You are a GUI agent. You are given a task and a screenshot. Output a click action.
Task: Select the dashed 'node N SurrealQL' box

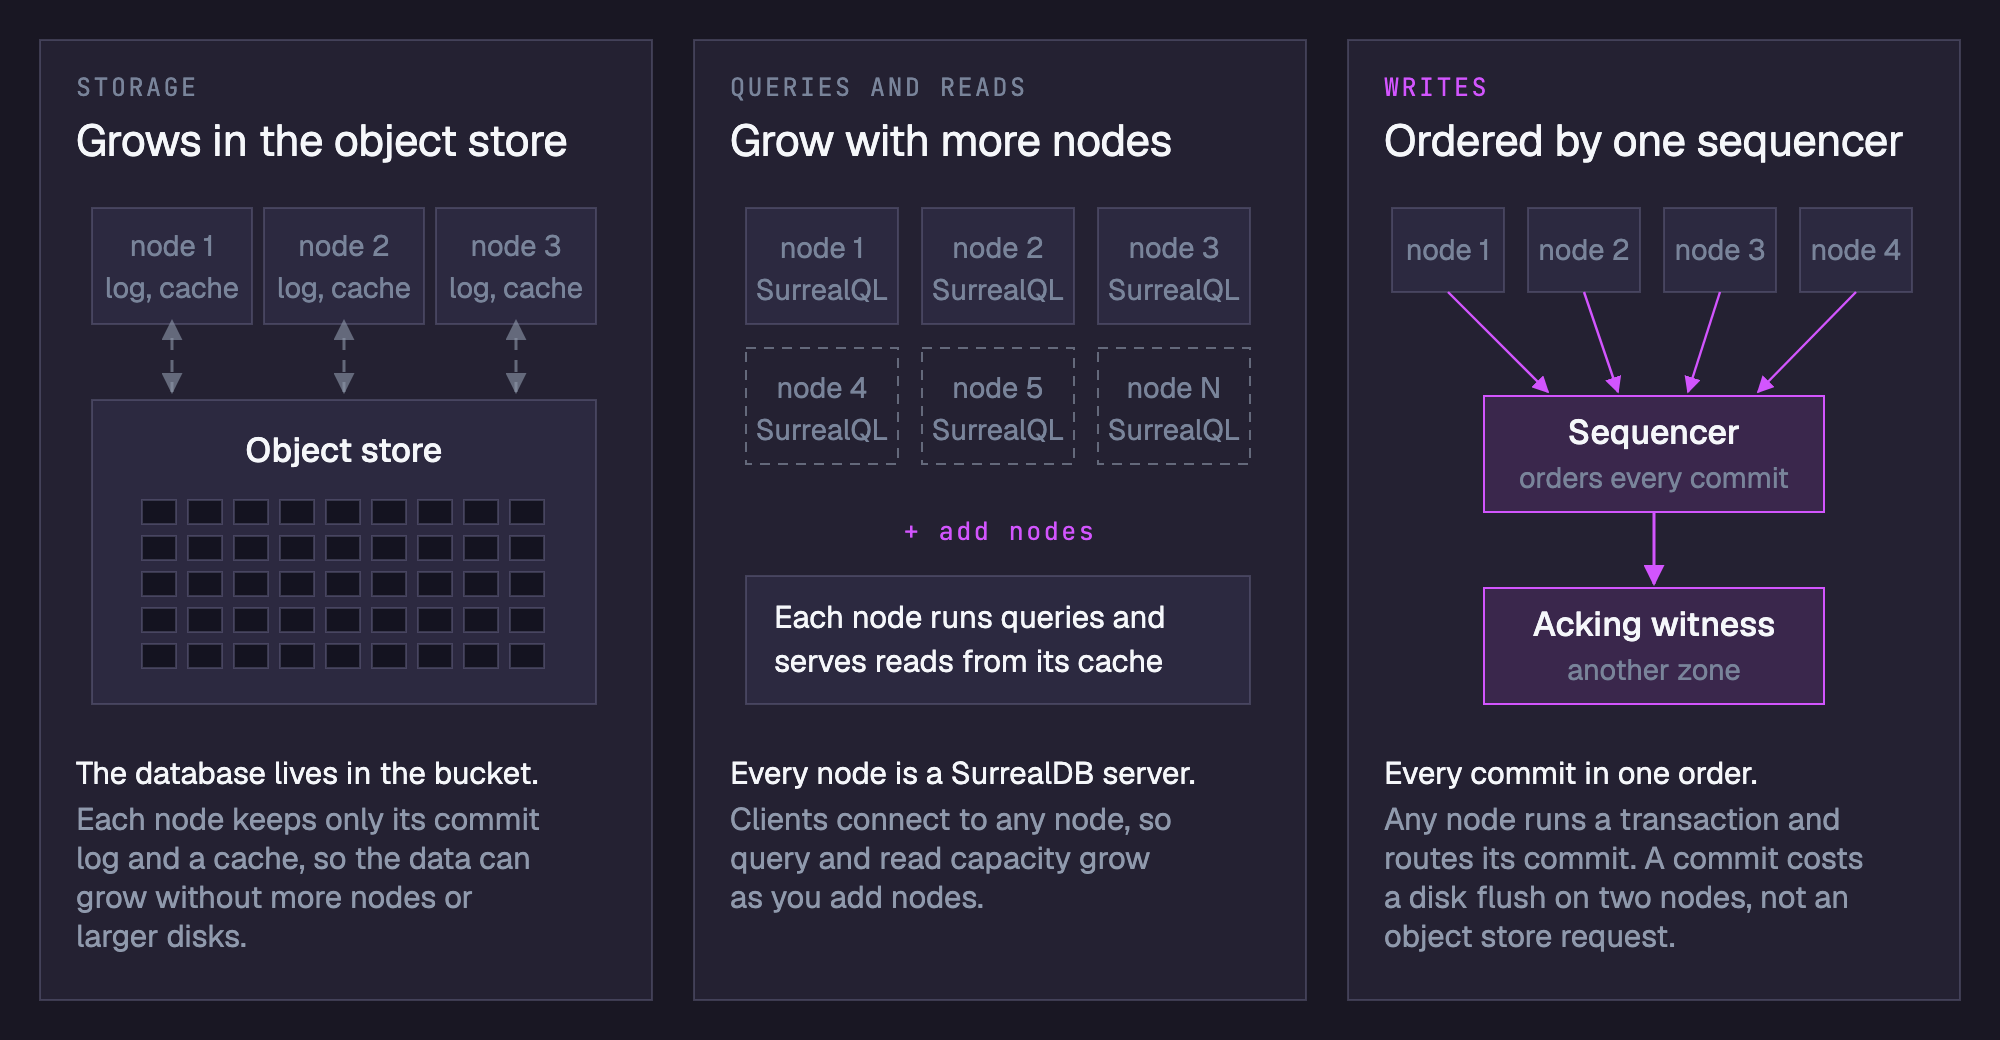point(1174,406)
